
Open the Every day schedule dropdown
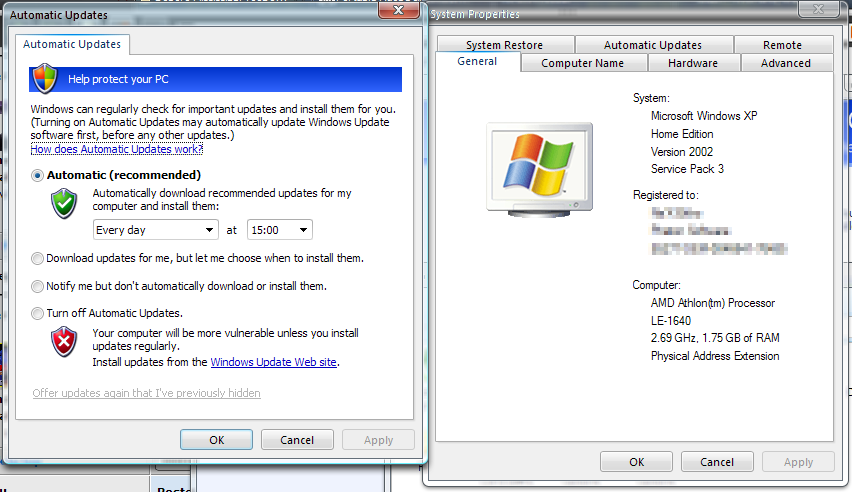(155, 230)
